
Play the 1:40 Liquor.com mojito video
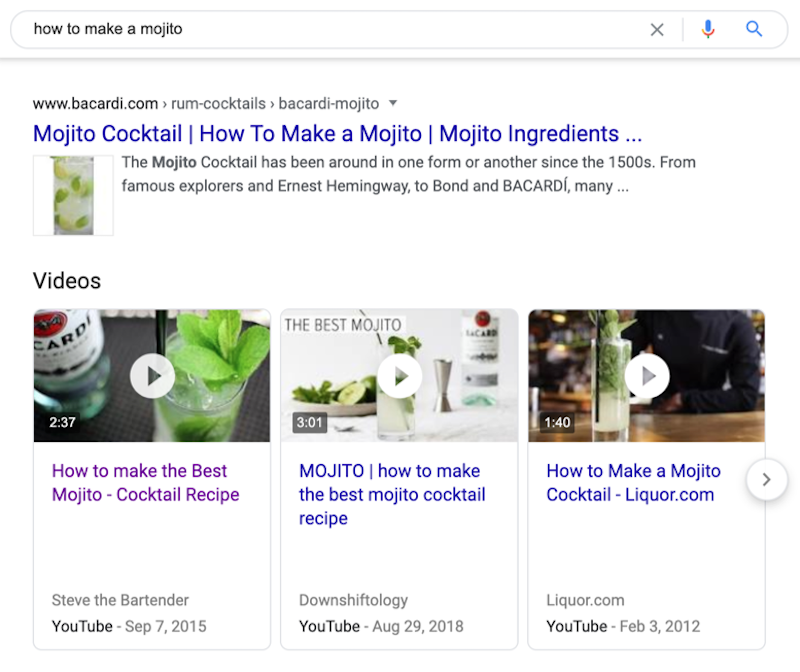(x=646, y=376)
